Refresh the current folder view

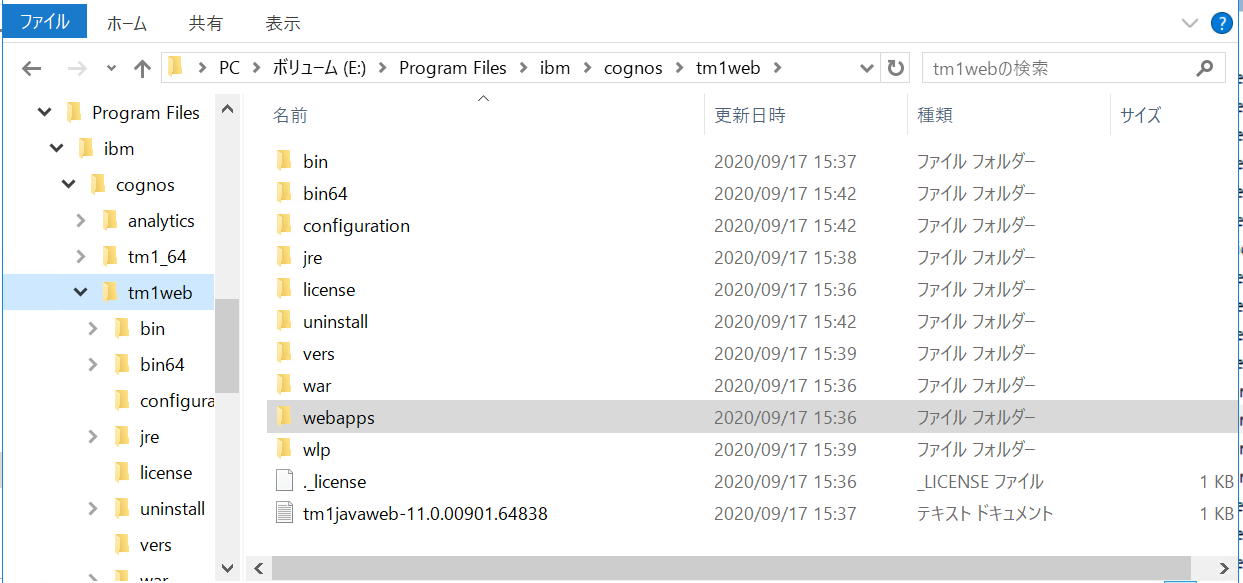(x=895, y=68)
